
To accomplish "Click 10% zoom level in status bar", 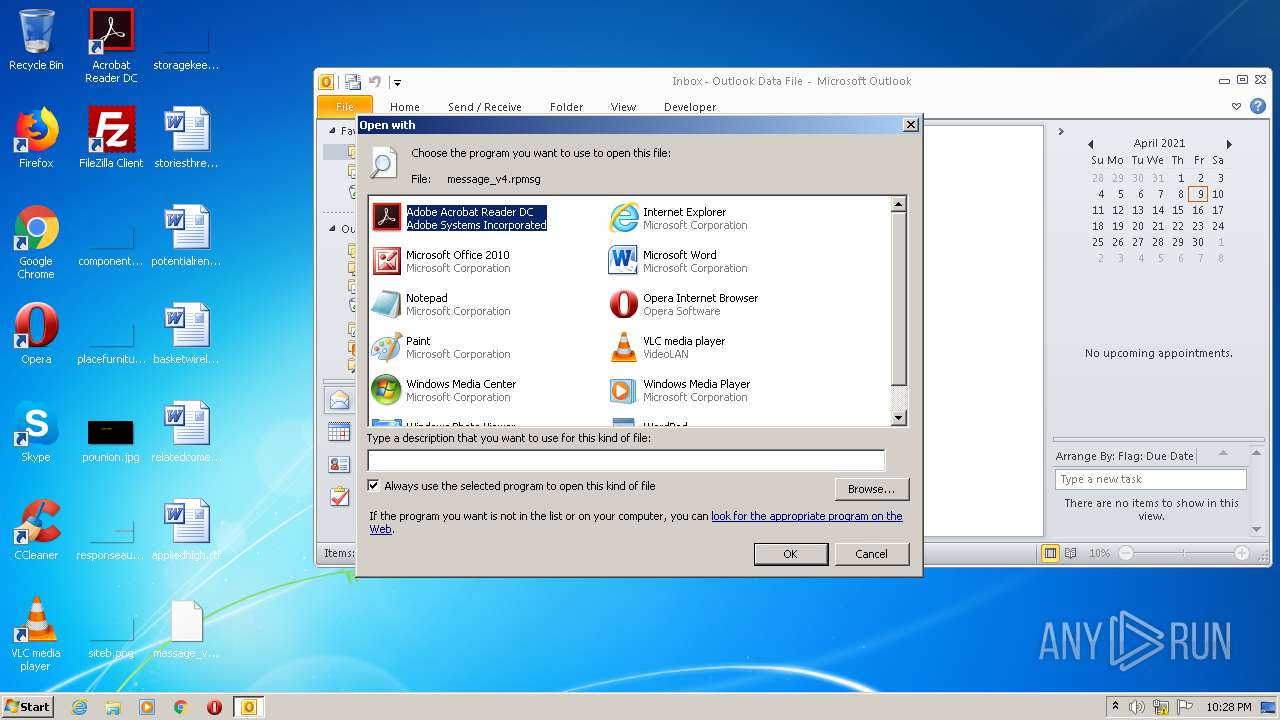I will 1099,553.
